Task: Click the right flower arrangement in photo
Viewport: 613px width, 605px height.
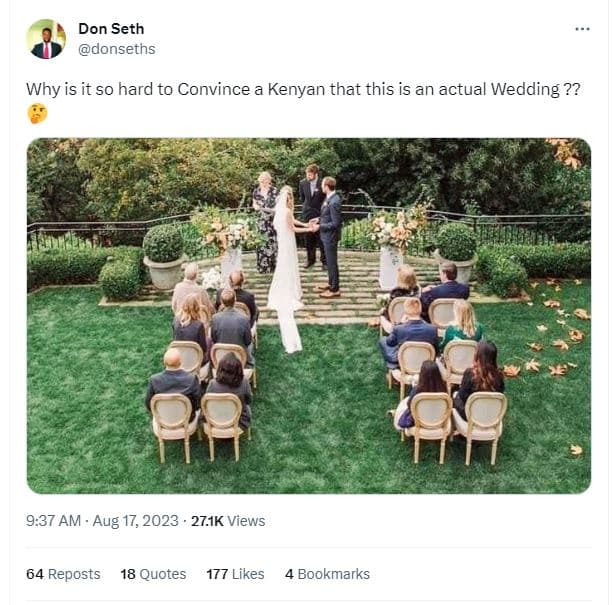Action: [398, 232]
